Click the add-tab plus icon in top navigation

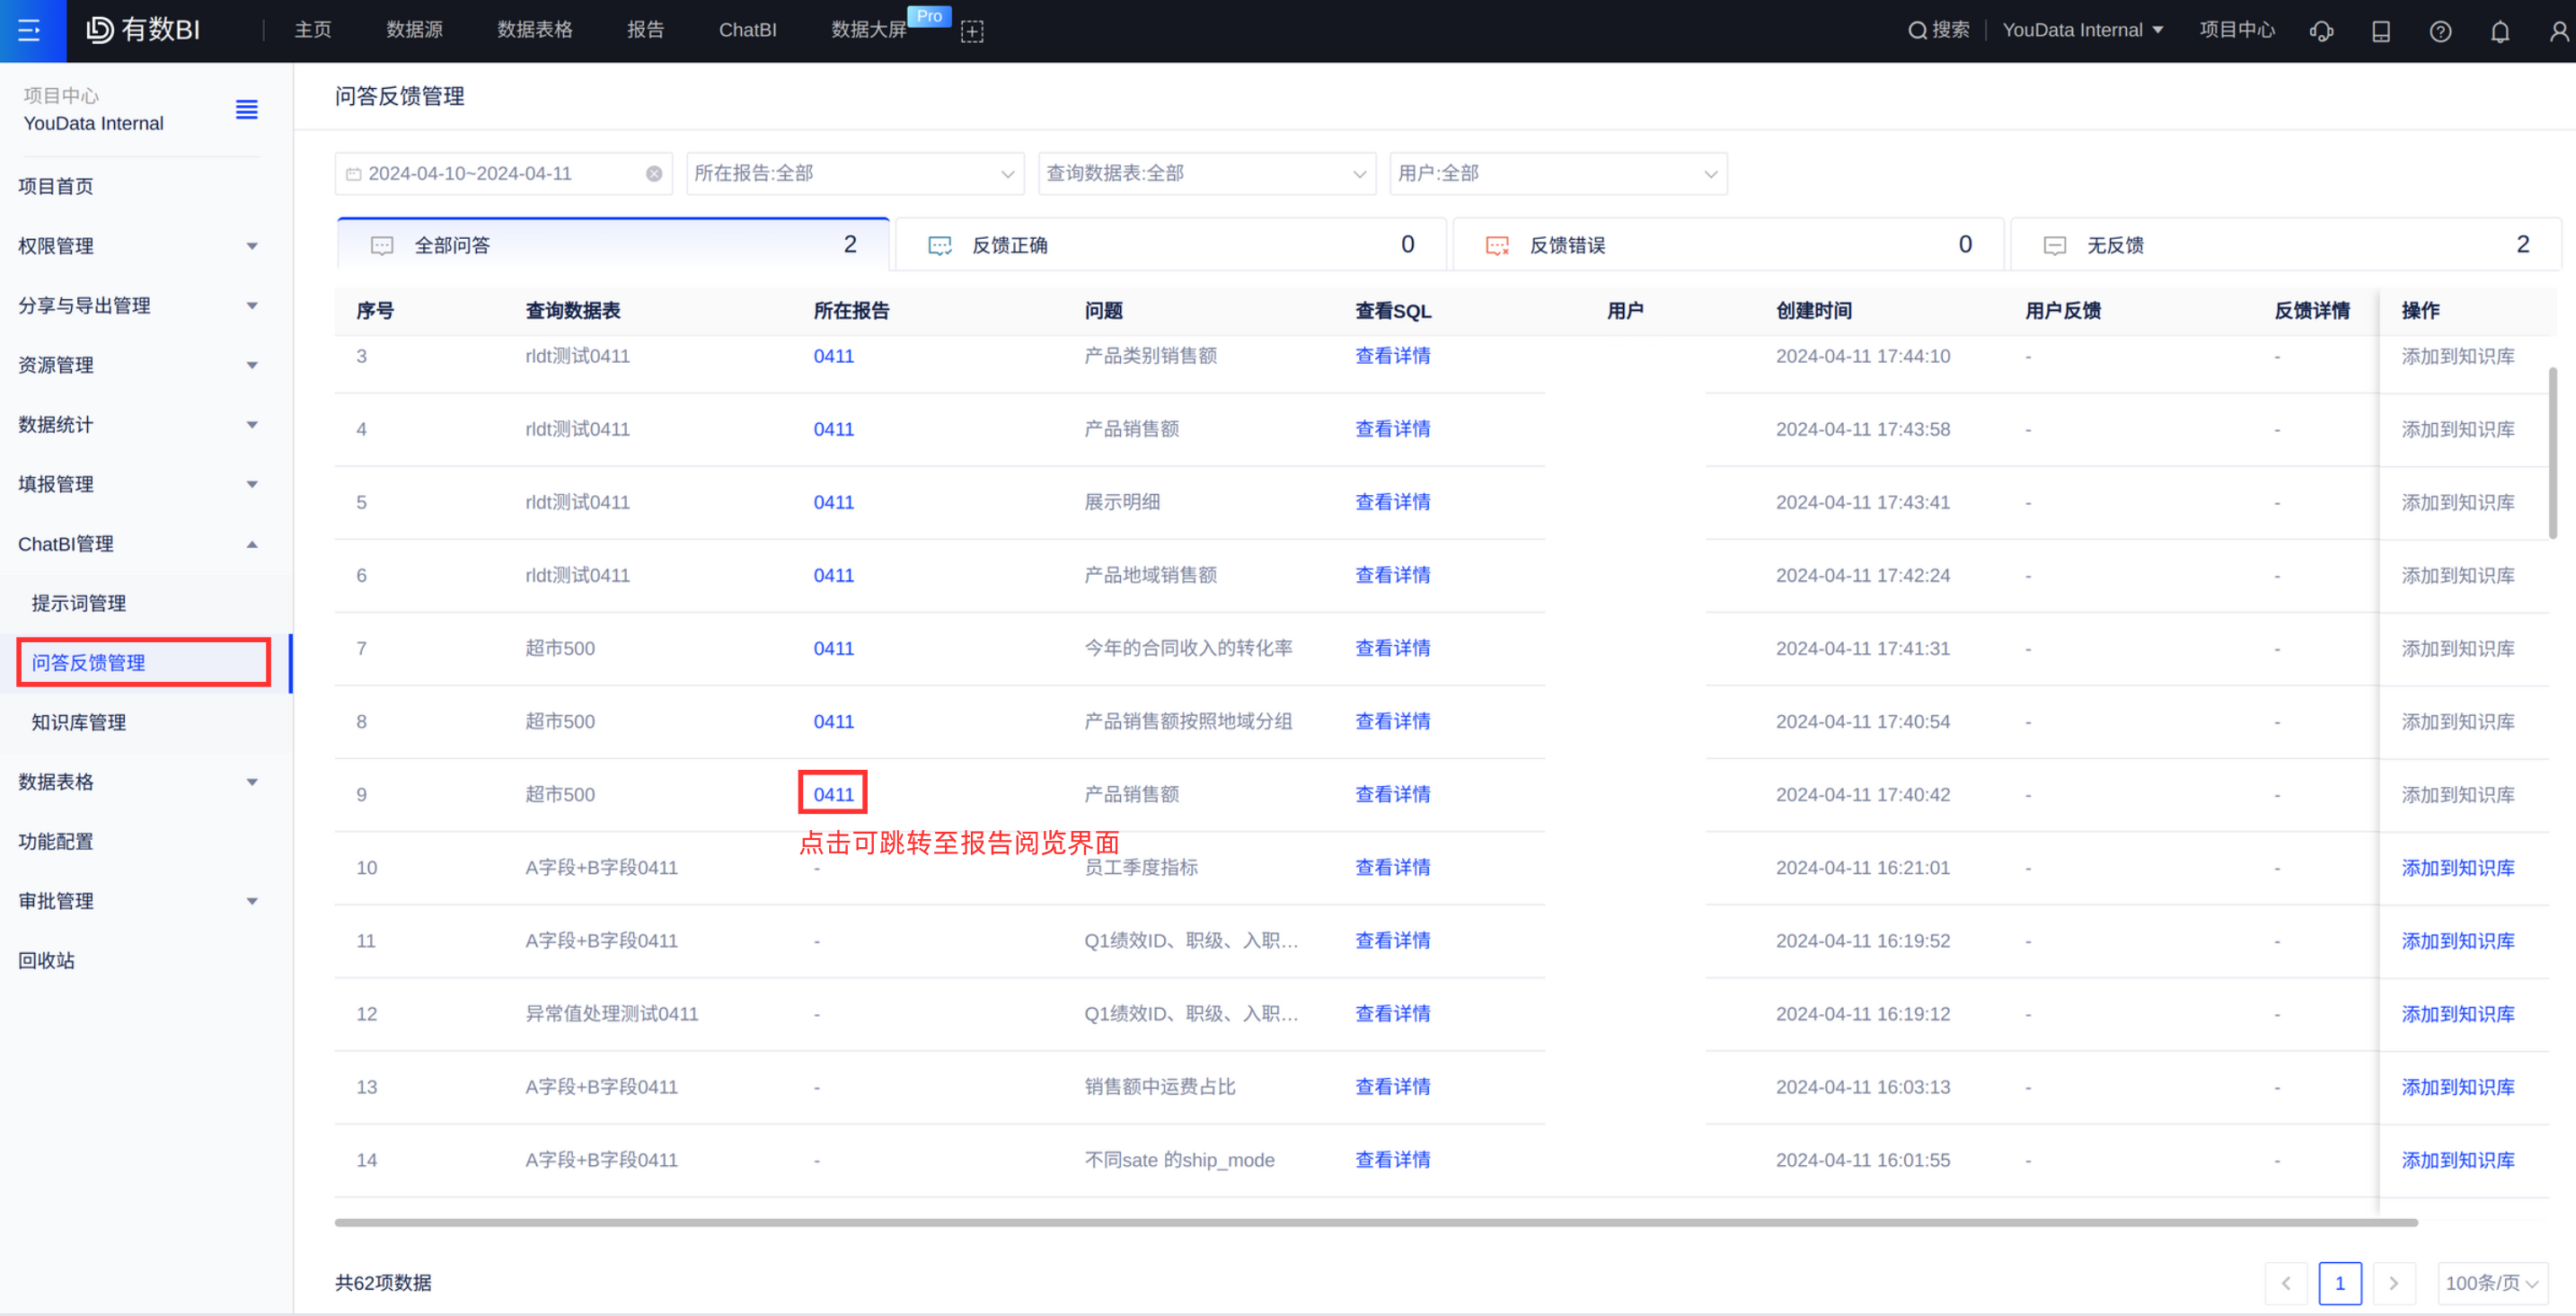[971, 31]
